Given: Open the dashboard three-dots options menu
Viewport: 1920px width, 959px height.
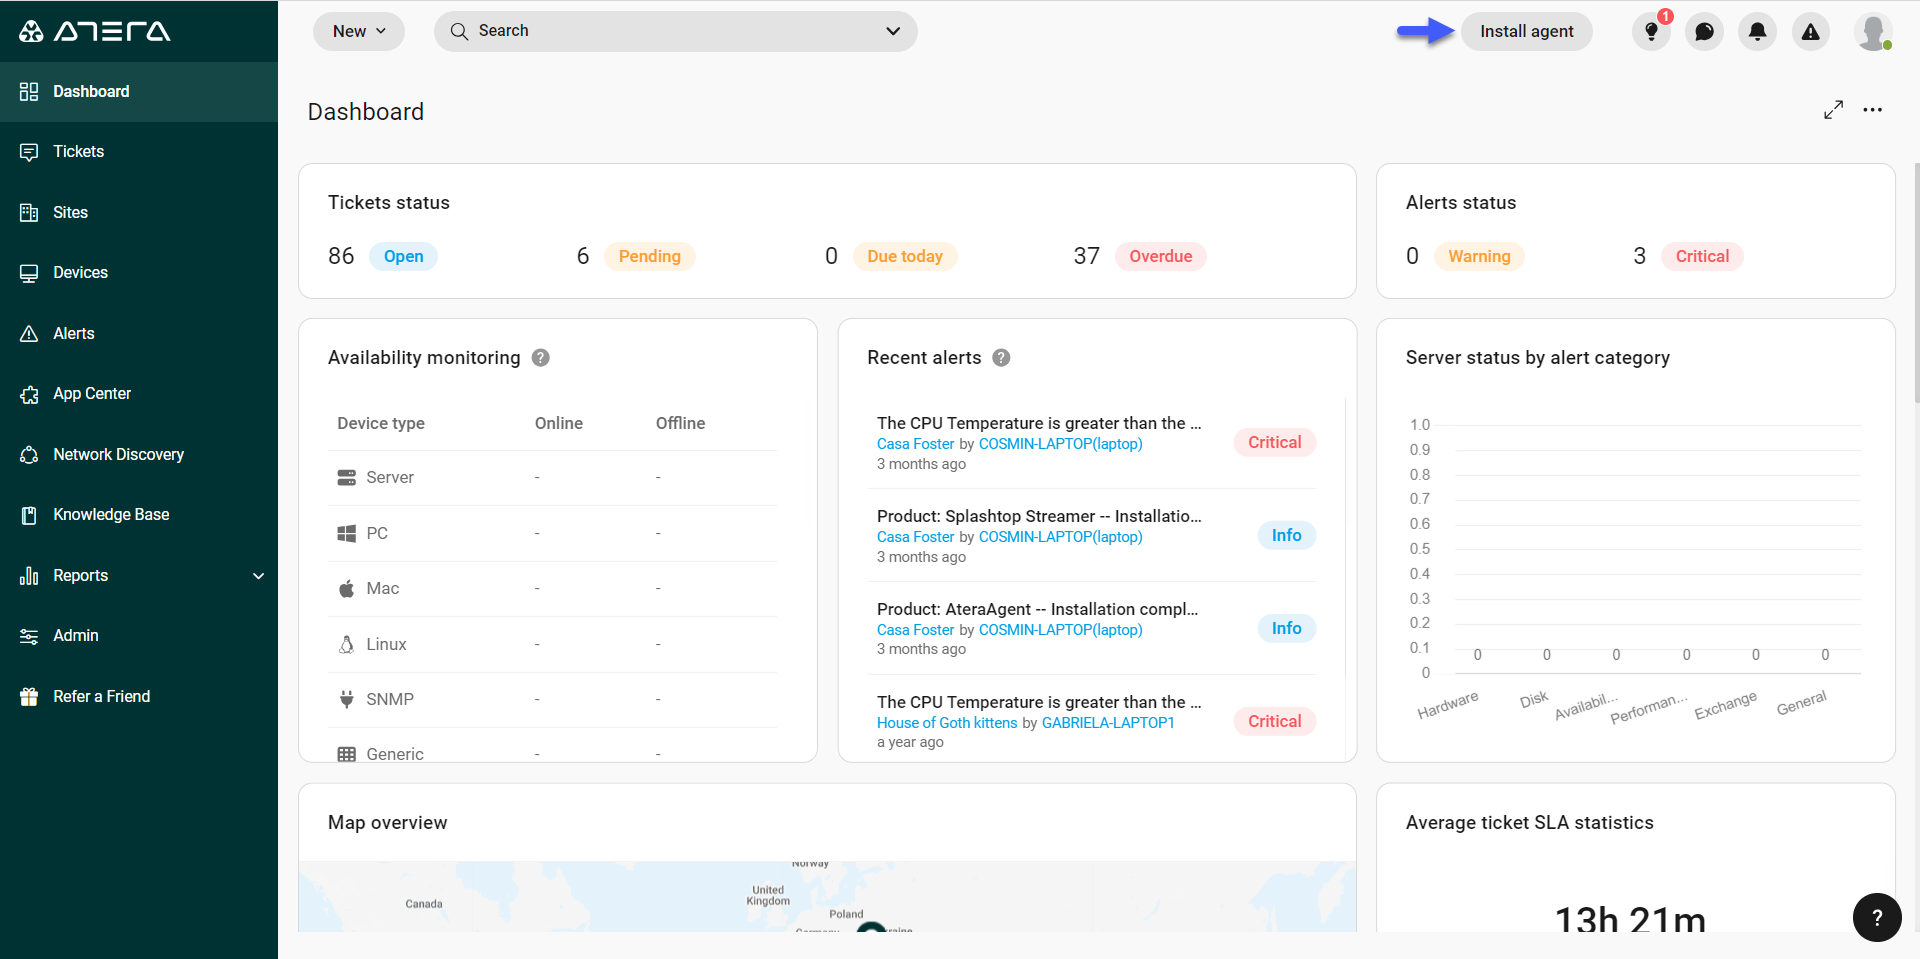Looking at the screenshot, I should [x=1872, y=110].
